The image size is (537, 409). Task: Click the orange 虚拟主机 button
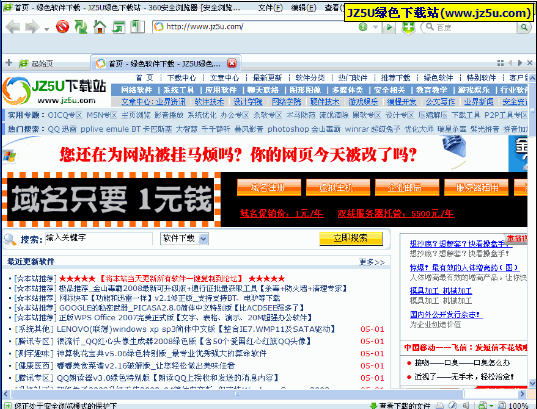click(338, 187)
